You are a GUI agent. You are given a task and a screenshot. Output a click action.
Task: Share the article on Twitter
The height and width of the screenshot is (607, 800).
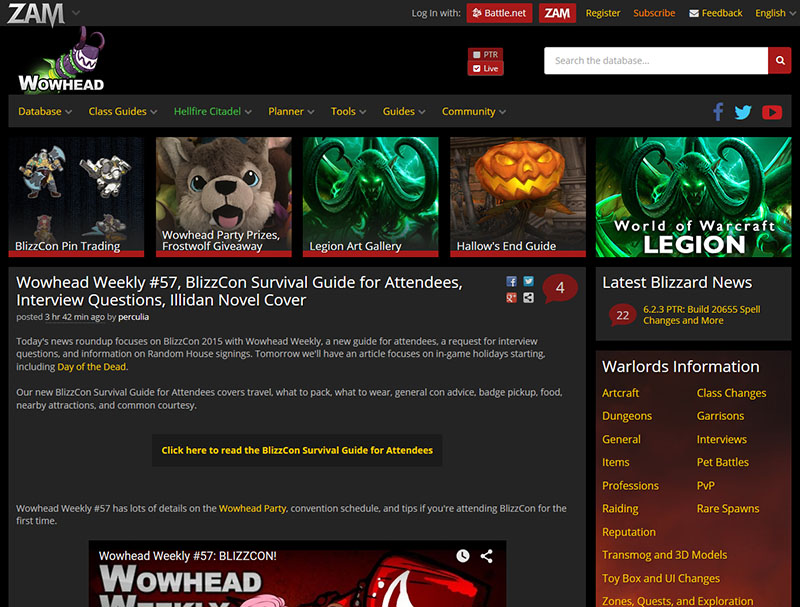tap(528, 281)
